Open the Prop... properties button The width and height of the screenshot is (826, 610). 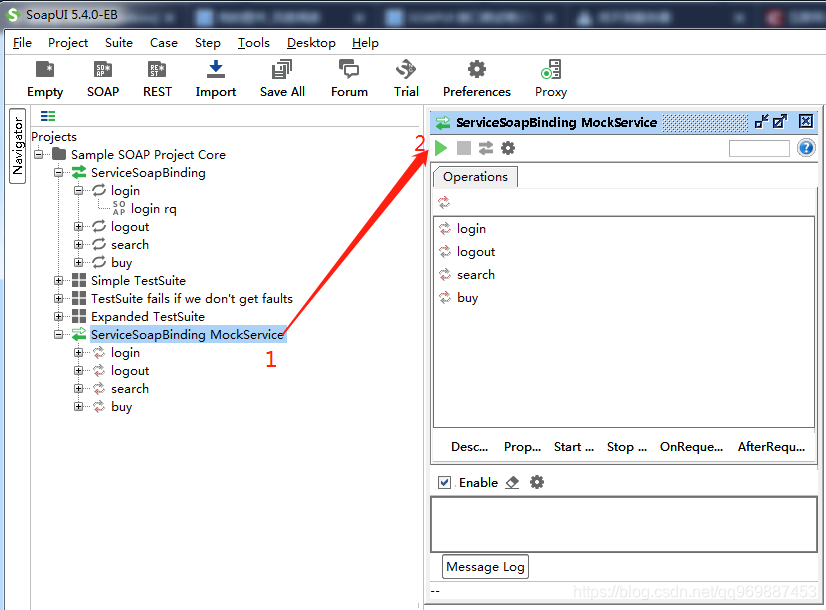(x=522, y=447)
